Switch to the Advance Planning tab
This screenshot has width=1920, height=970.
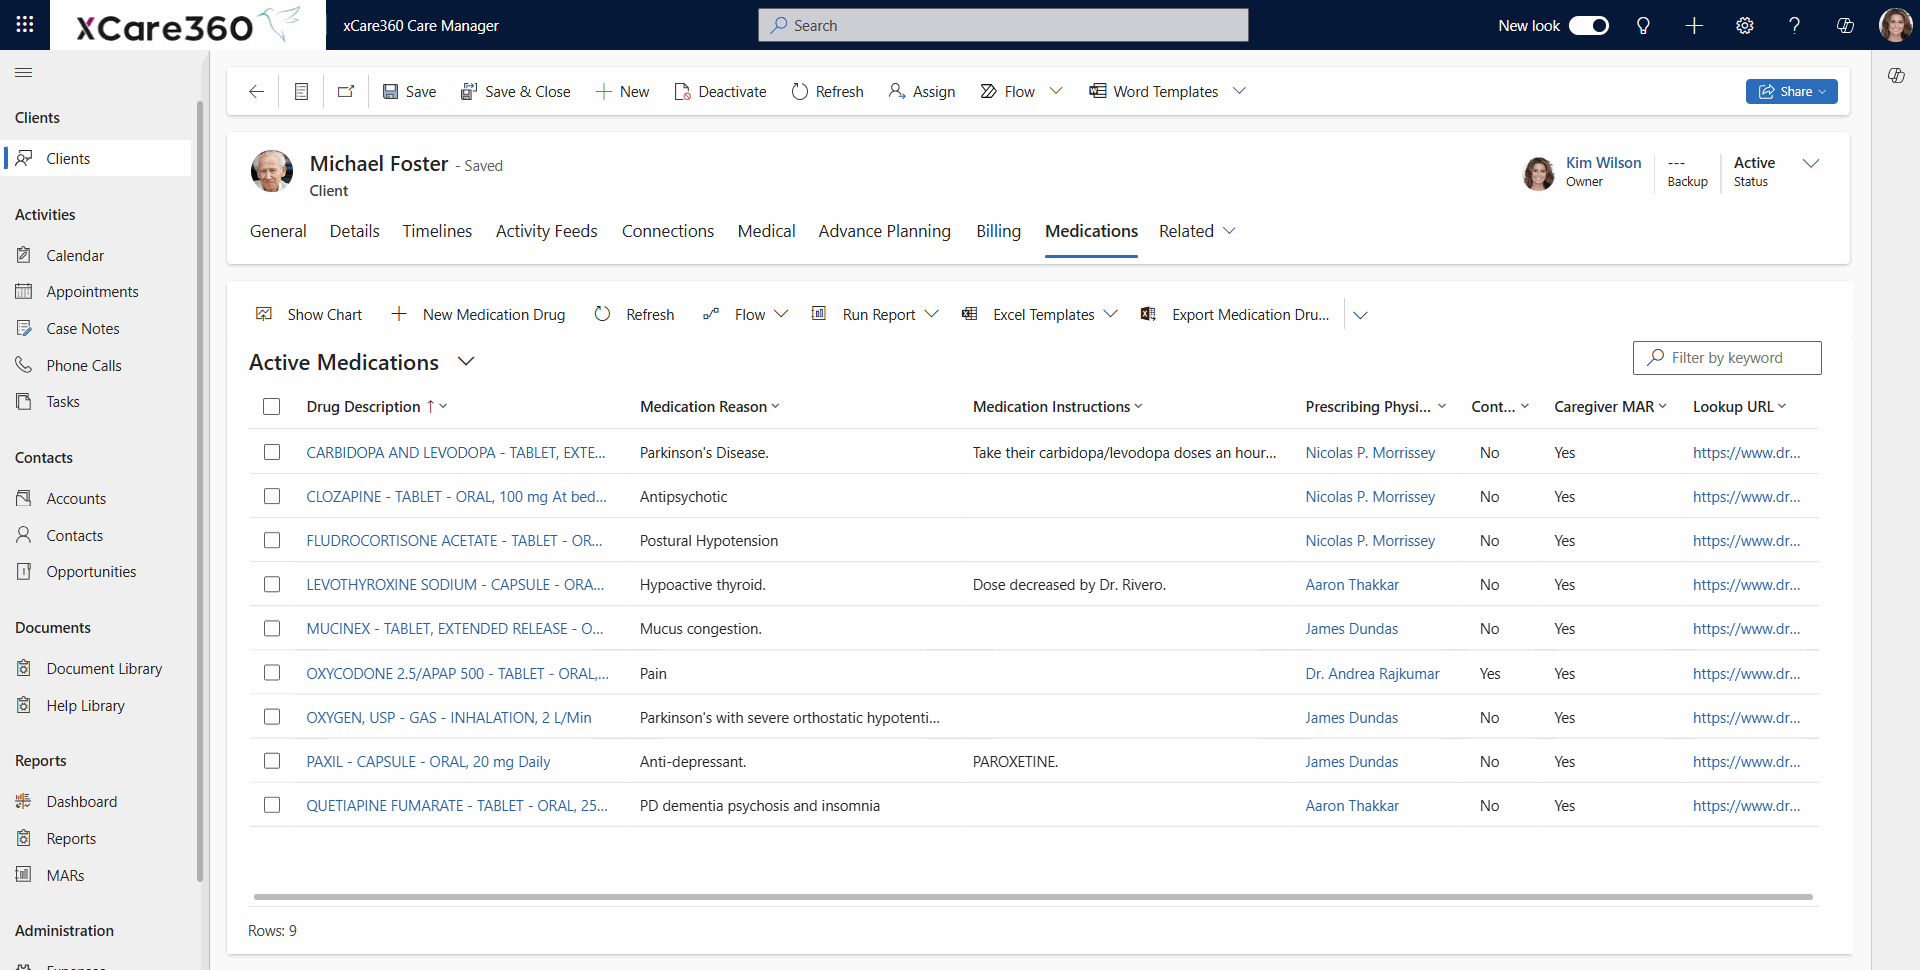tap(884, 231)
